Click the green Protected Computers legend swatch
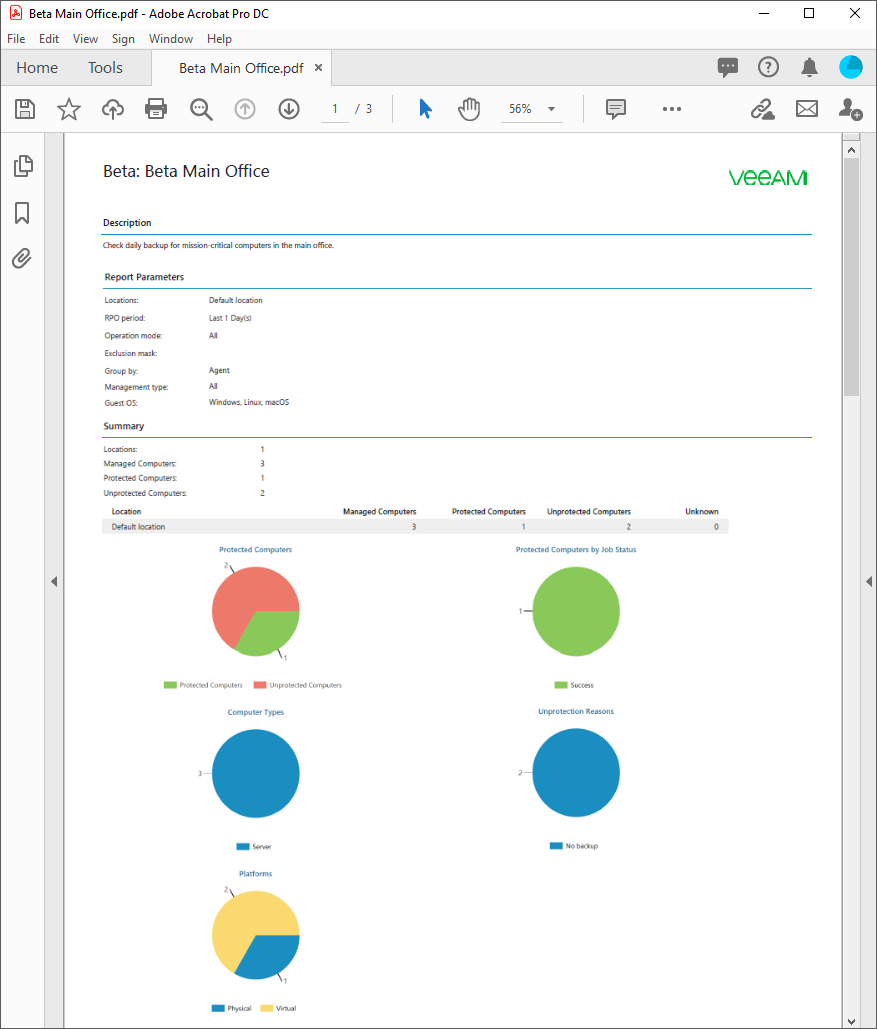Viewport: 877px width, 1029px height. (170, 685)
